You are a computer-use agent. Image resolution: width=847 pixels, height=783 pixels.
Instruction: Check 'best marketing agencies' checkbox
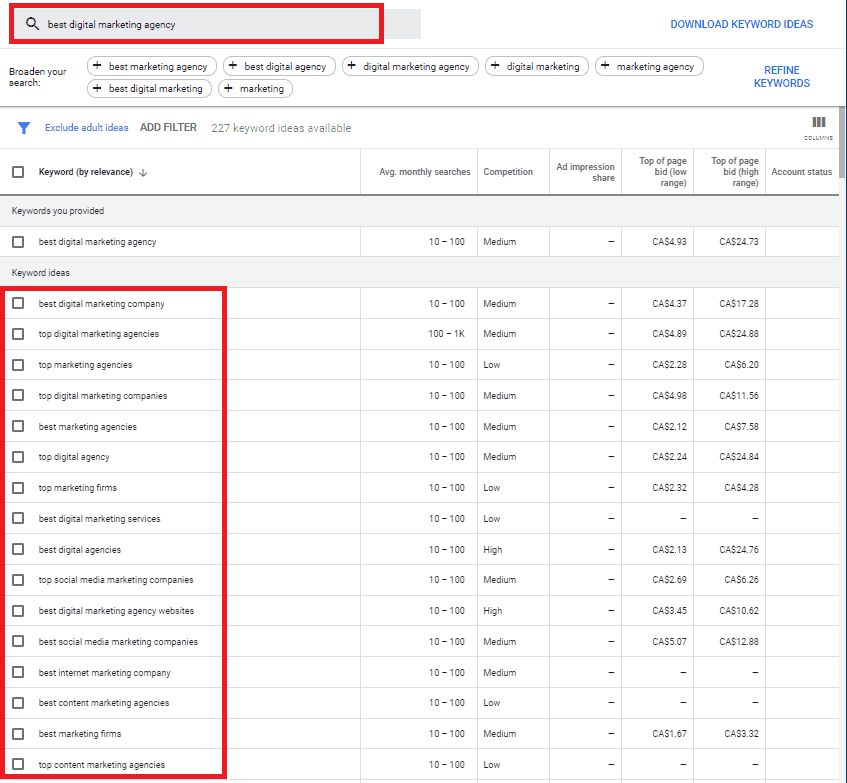pyautogui.click(x=18, y=426)
